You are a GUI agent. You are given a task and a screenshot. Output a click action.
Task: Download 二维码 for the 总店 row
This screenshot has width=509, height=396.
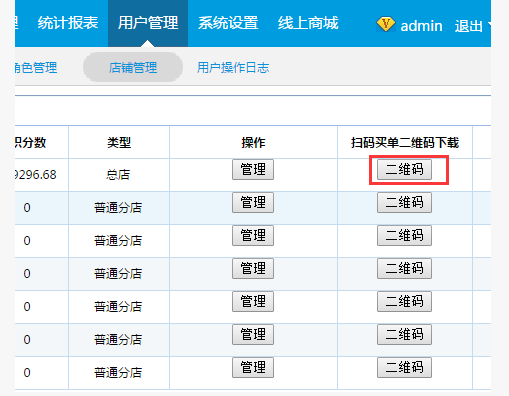point(404,169)
